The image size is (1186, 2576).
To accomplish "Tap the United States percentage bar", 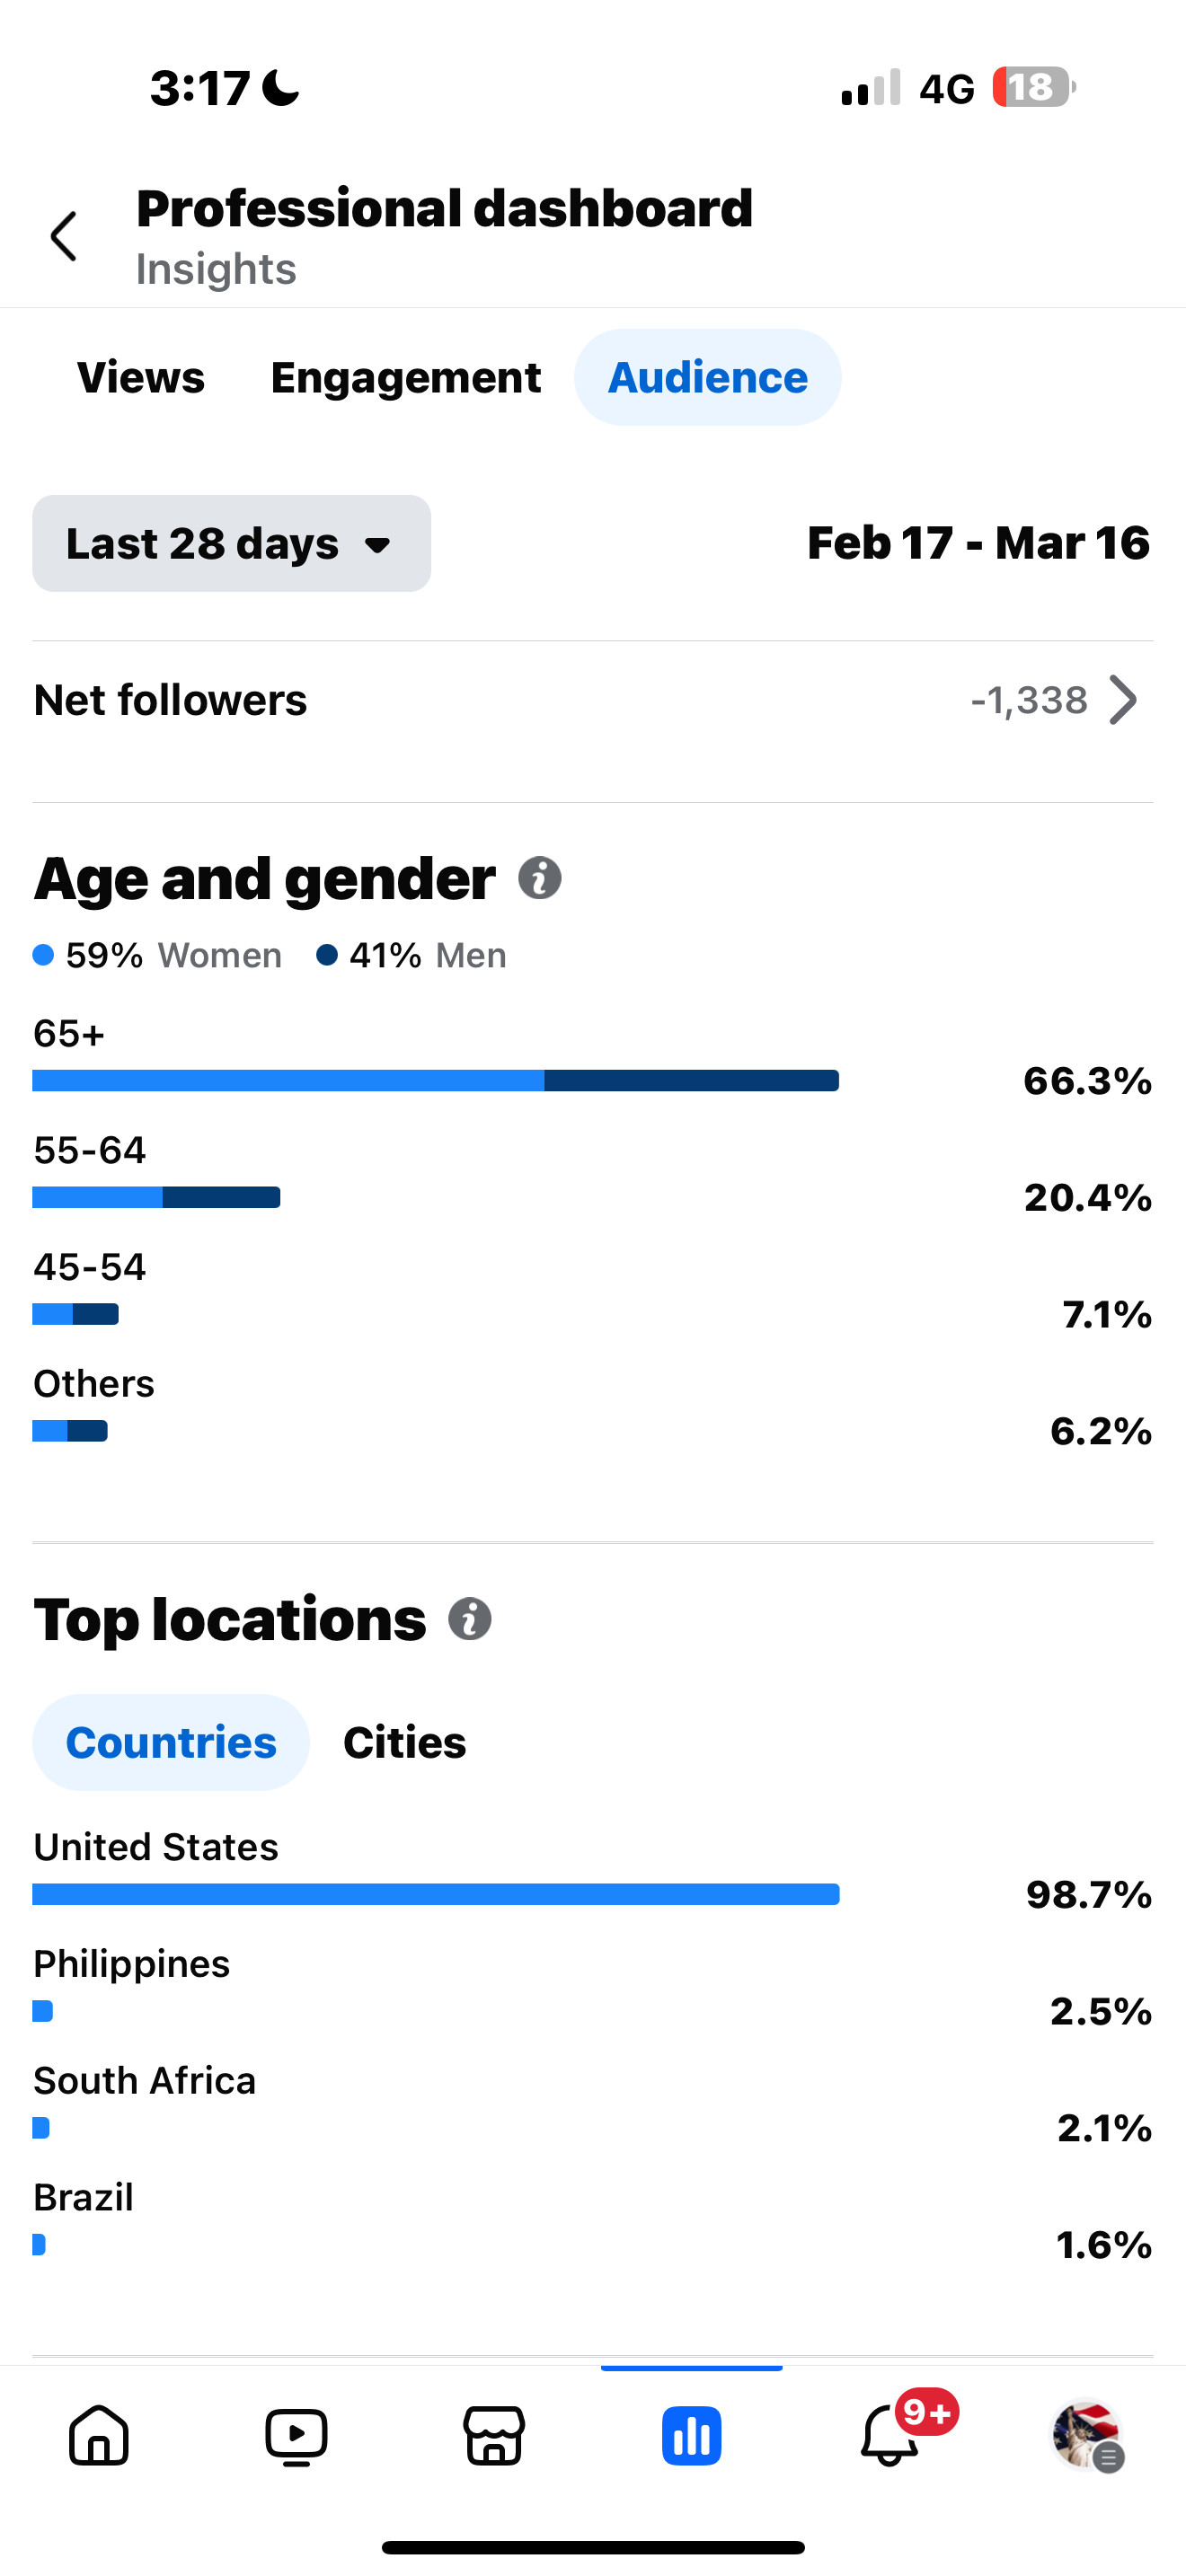I will (436, 1894).
